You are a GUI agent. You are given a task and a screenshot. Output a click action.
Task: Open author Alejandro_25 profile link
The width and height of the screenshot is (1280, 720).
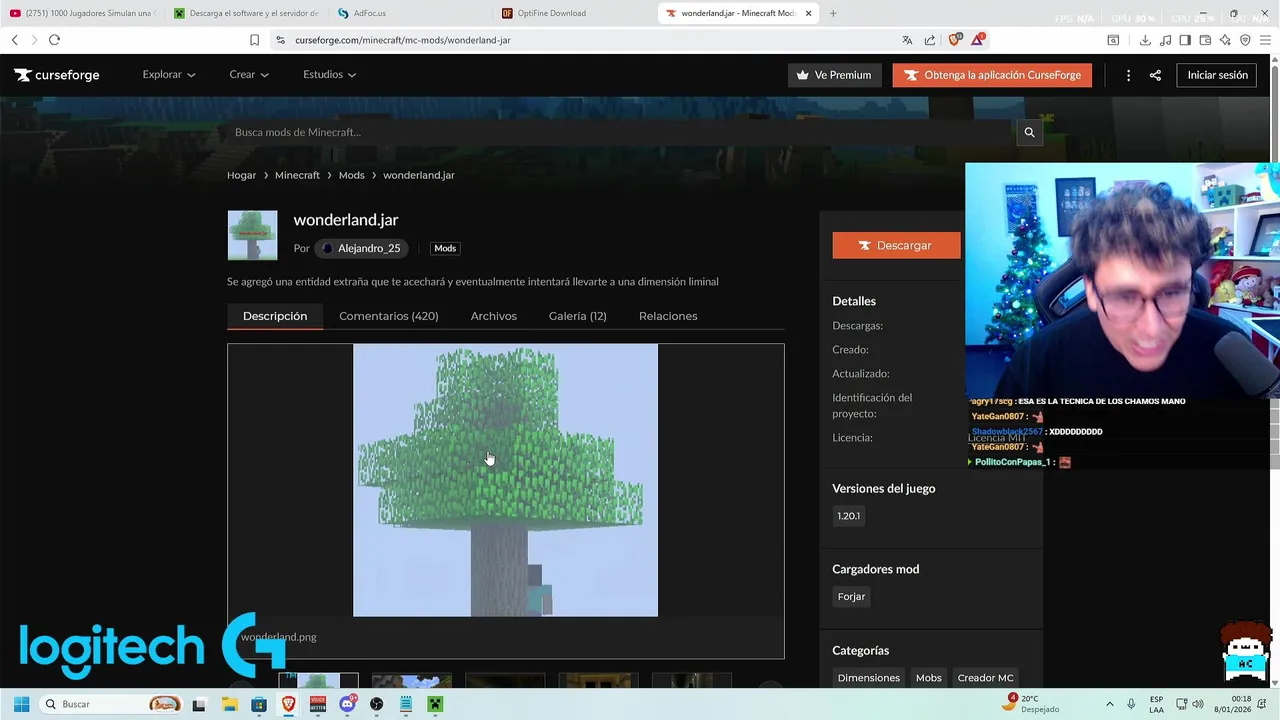coord(361,248)
